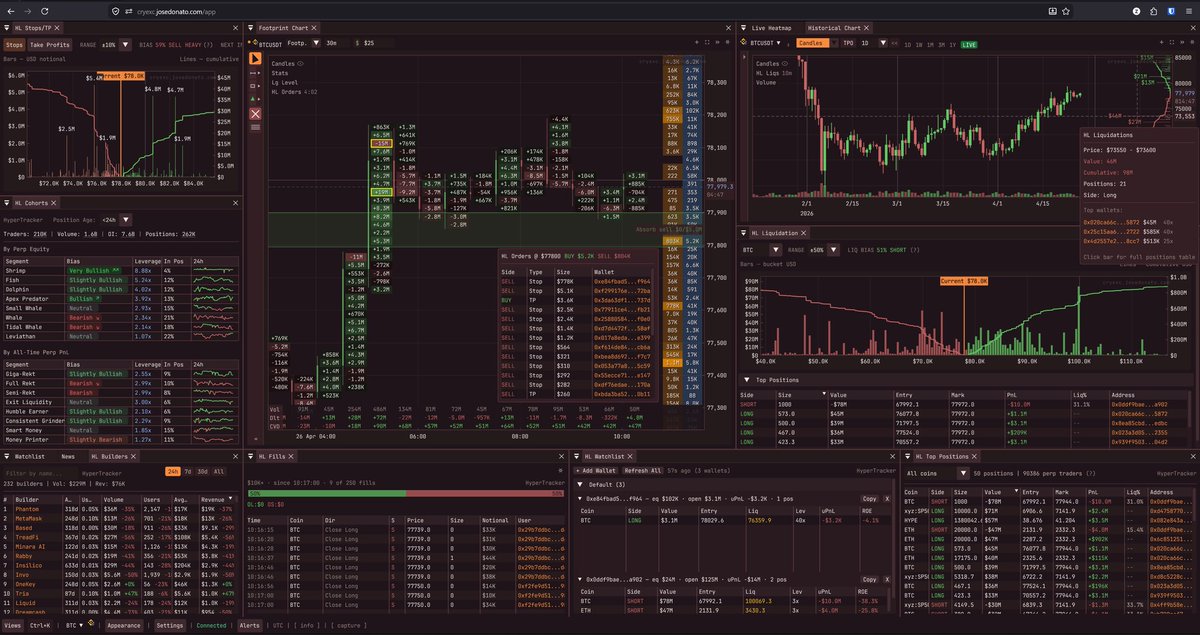Switch to Stops view in HL Stops/TP
This screenshot has height=635, width=1200.
14,45
